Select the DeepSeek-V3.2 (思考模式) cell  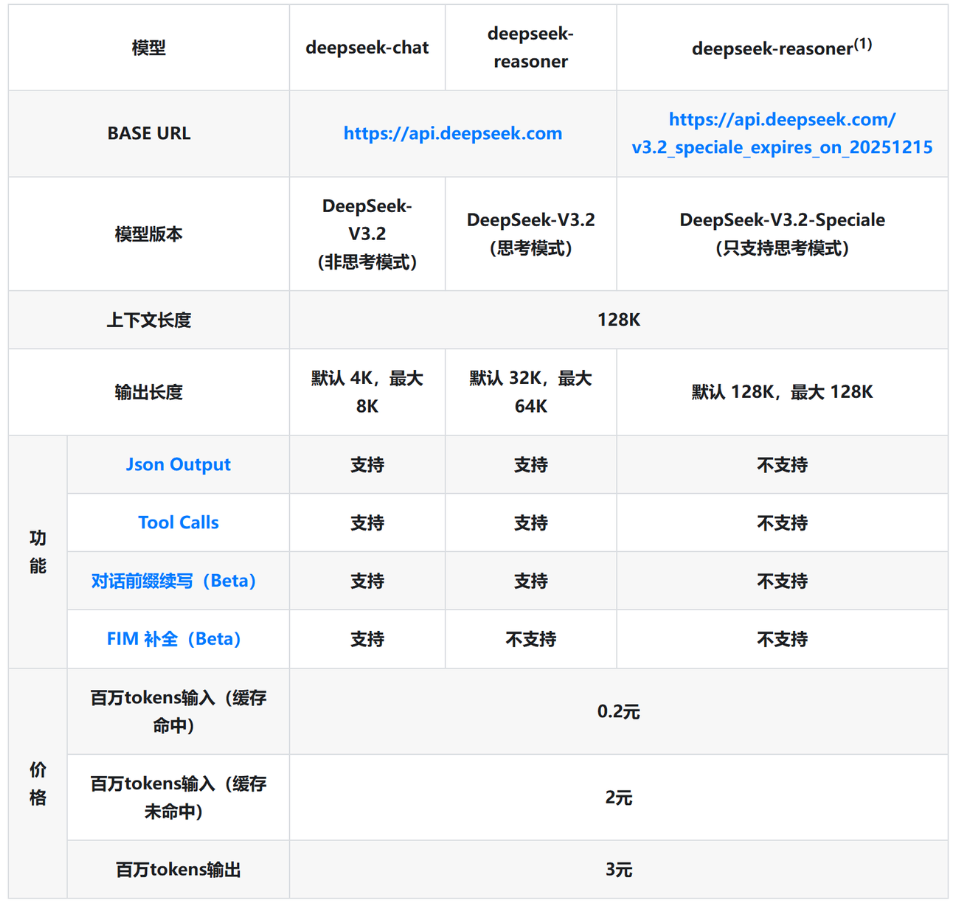pyautogui.click(x=531, y=234)
